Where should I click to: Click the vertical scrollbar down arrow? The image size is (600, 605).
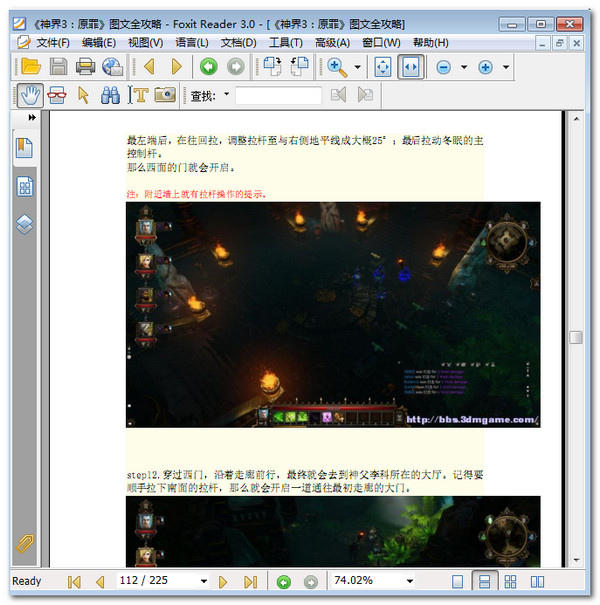pos(576,560)
